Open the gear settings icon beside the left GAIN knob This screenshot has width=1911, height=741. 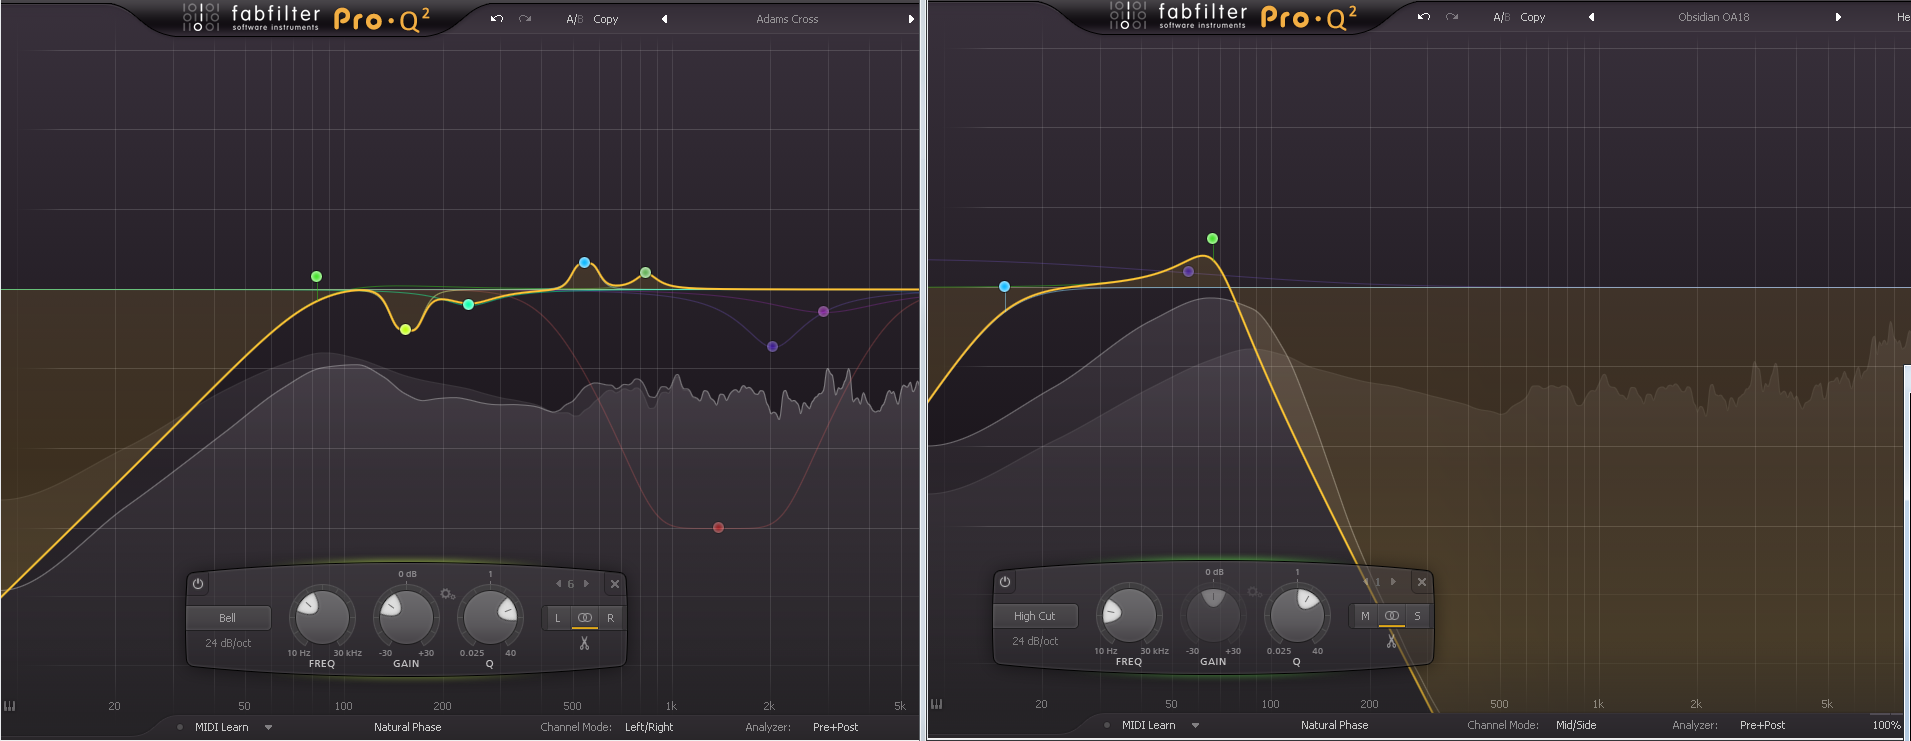(x=447, y=594)
